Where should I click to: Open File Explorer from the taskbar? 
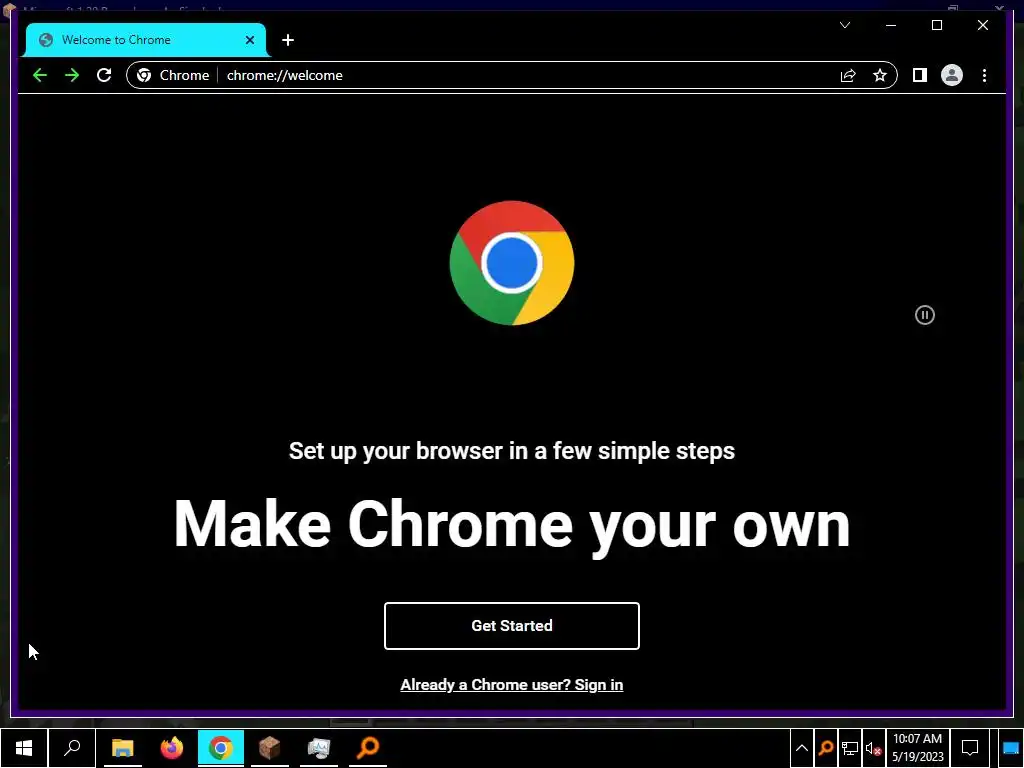[122, 748]
